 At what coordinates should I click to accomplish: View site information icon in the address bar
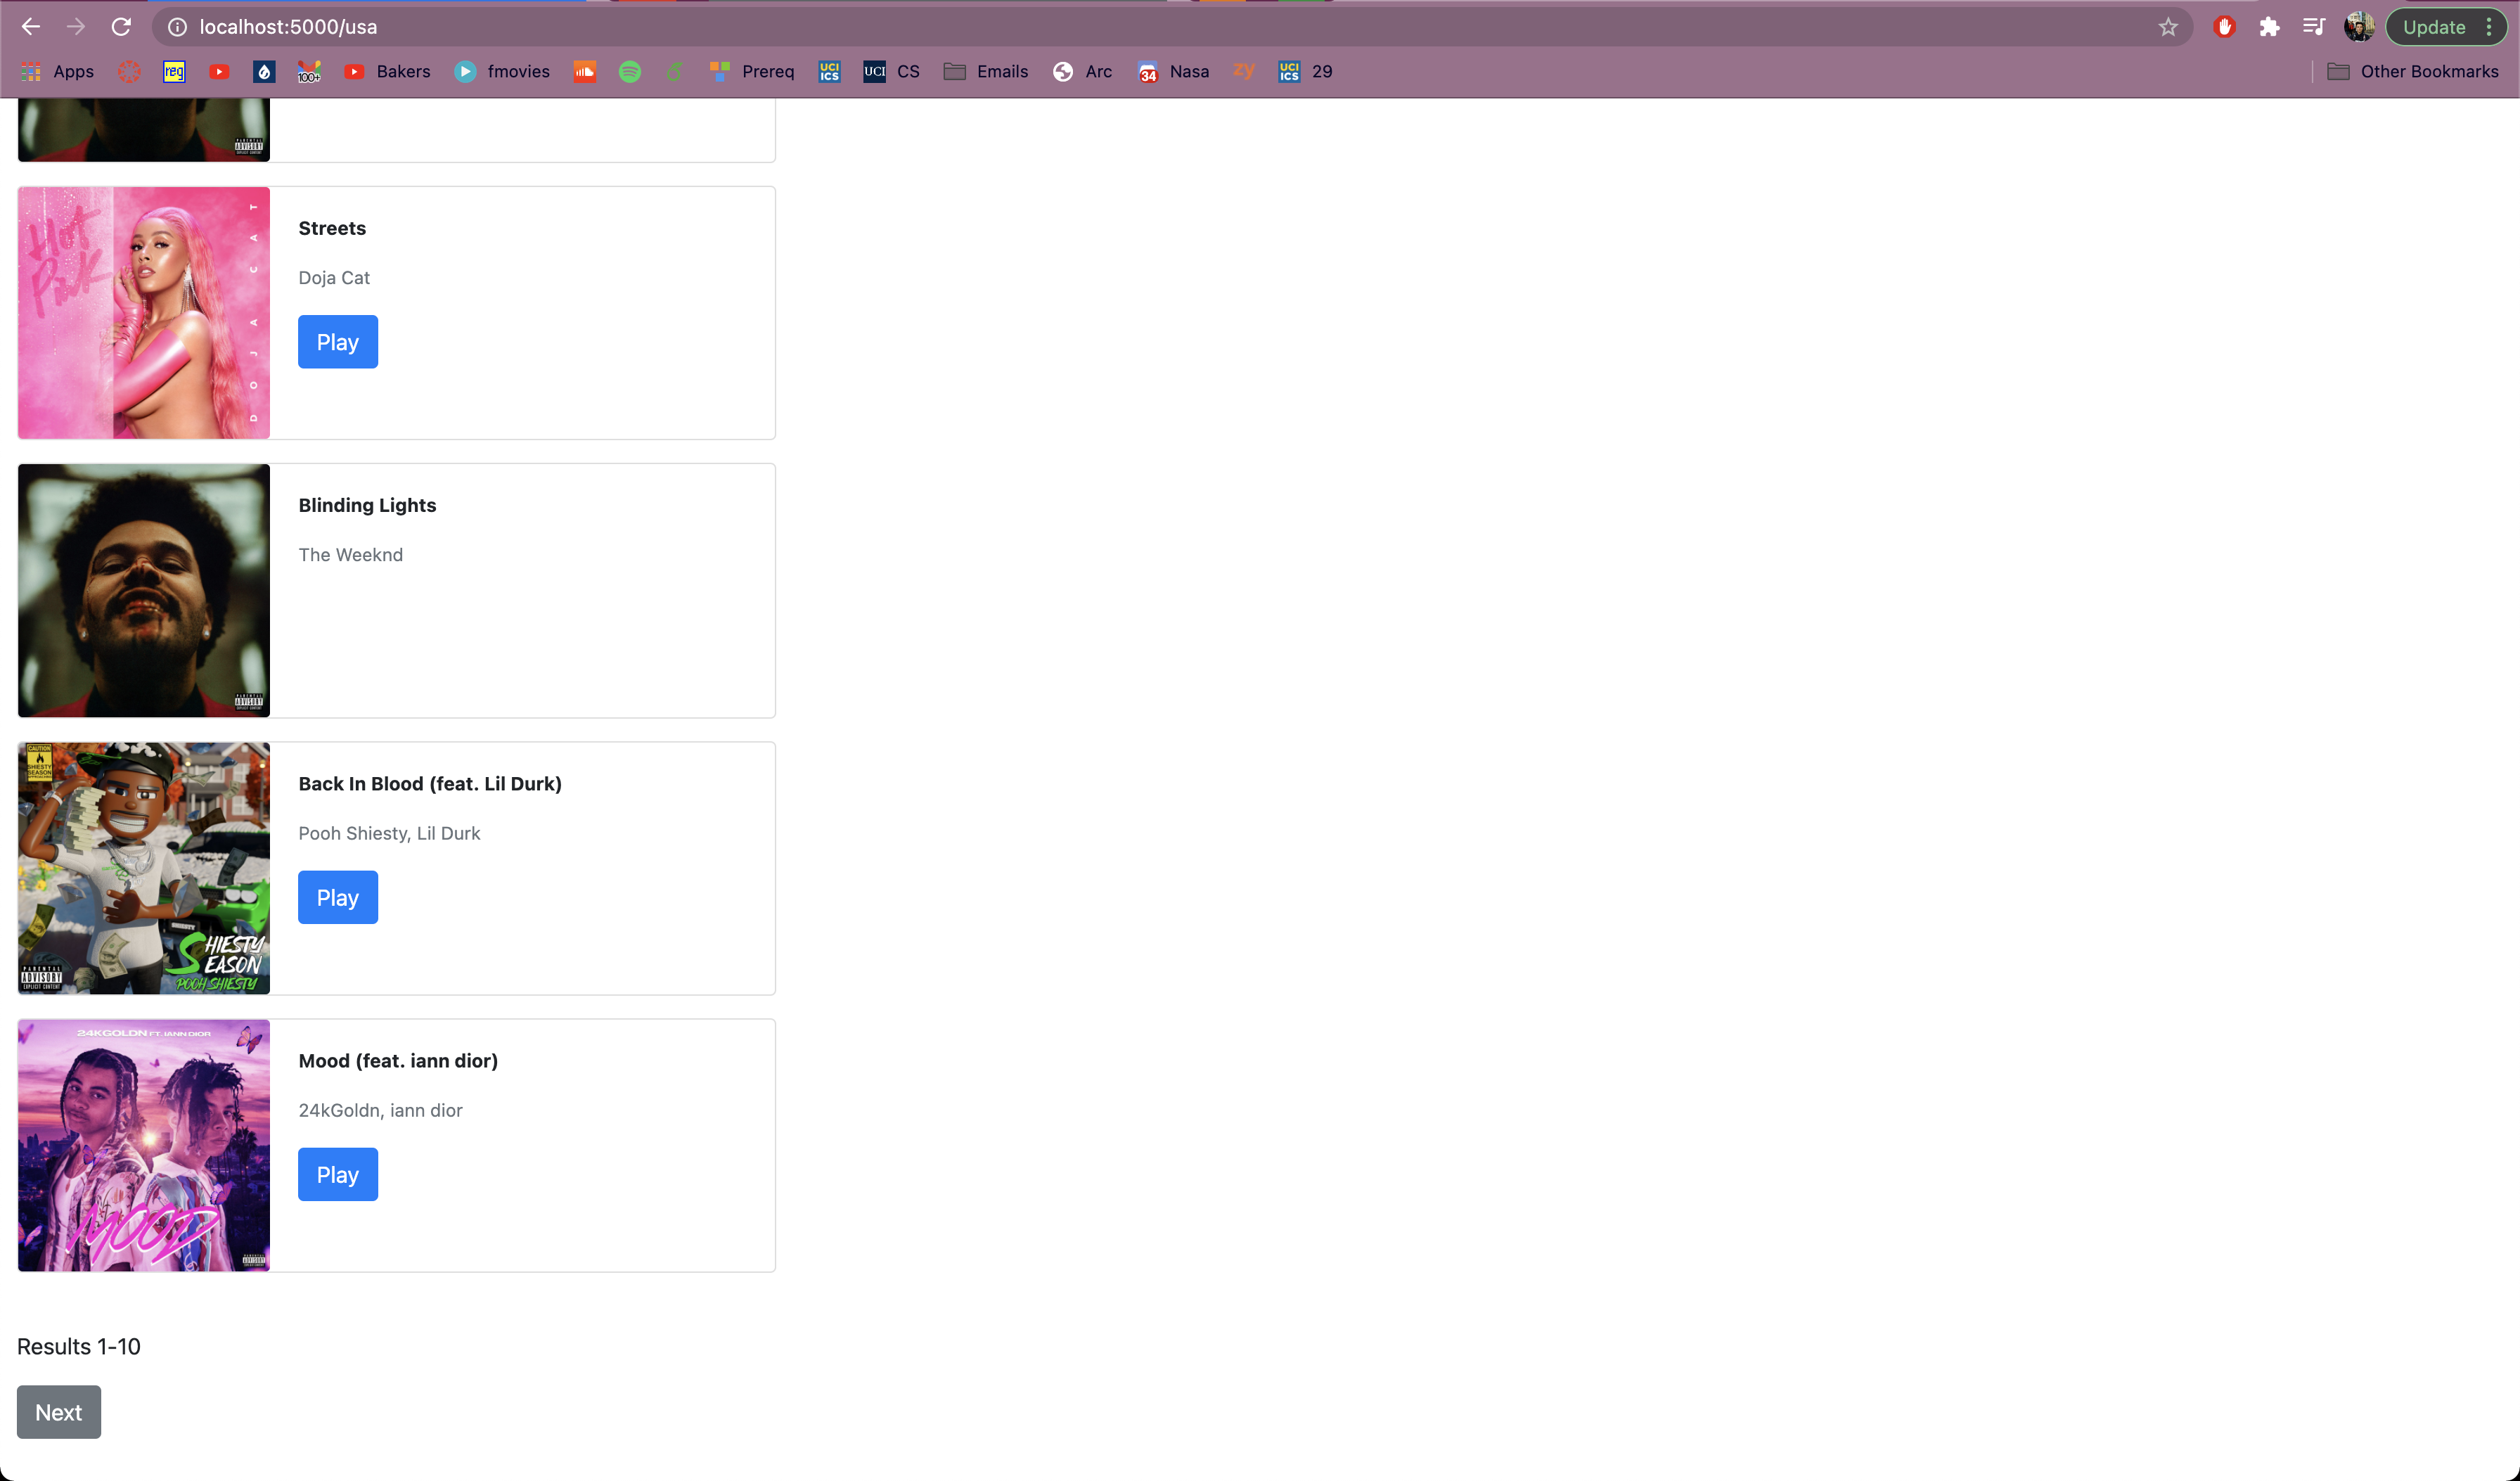click(x=177, y=27)
